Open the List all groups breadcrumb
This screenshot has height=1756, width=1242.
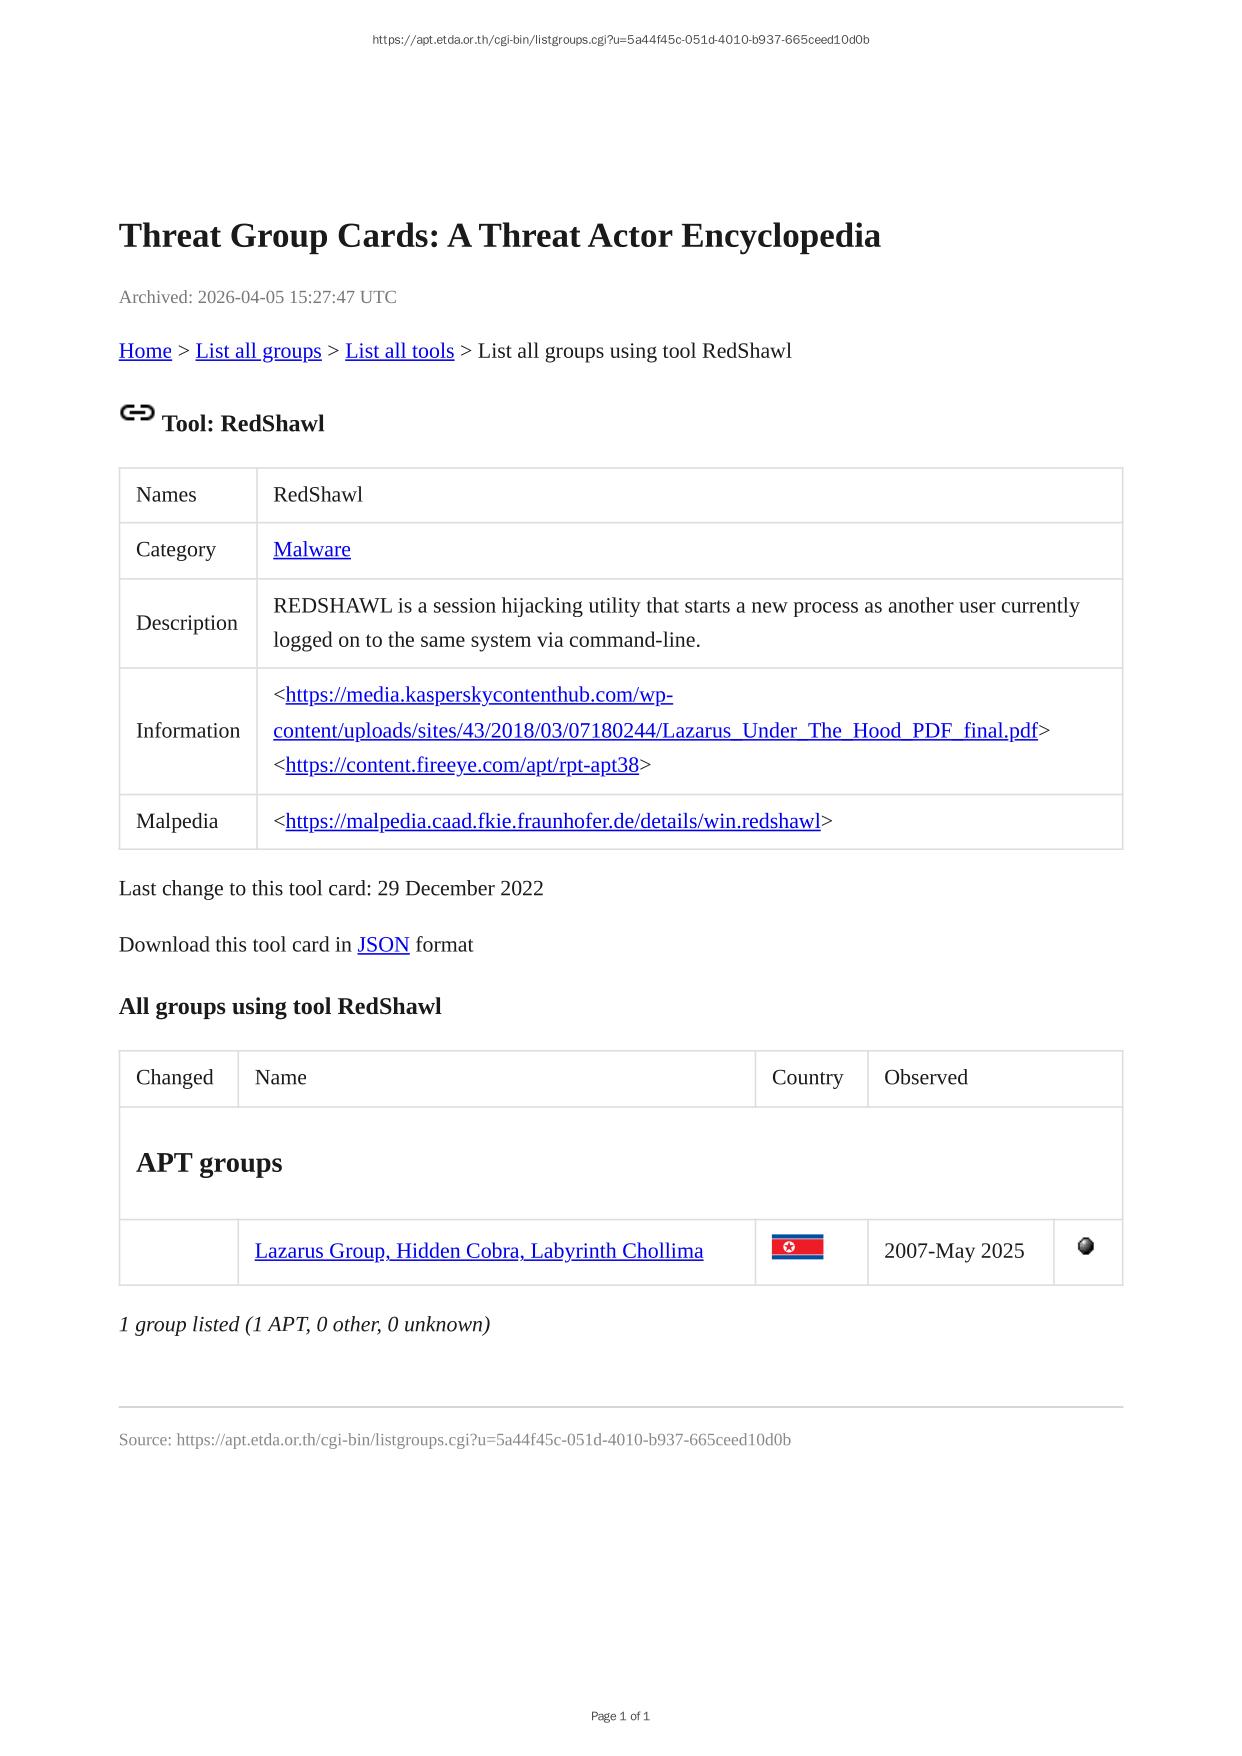258,351
